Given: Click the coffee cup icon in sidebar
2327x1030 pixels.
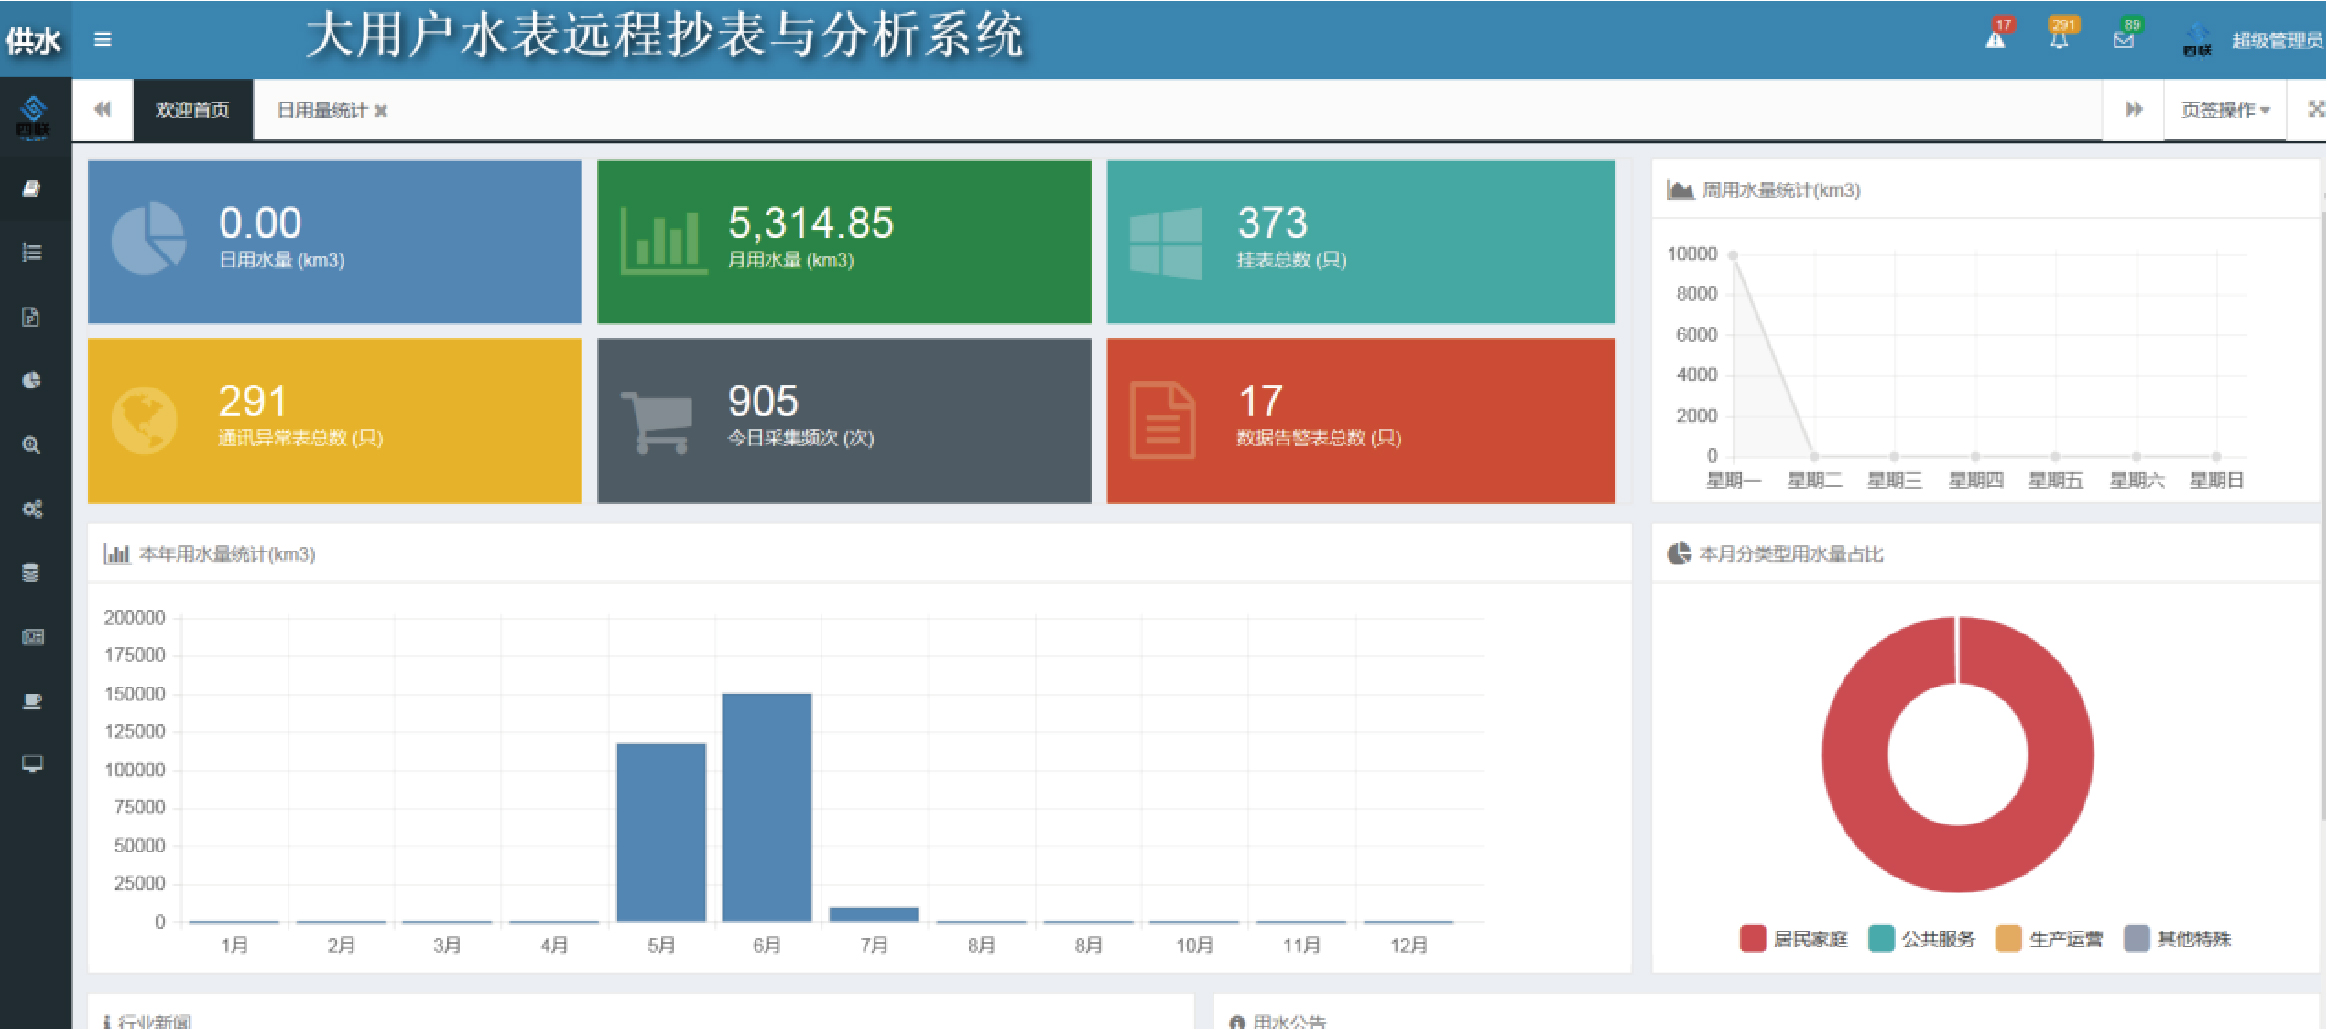Looking at the screenshot, I should 32,701.
